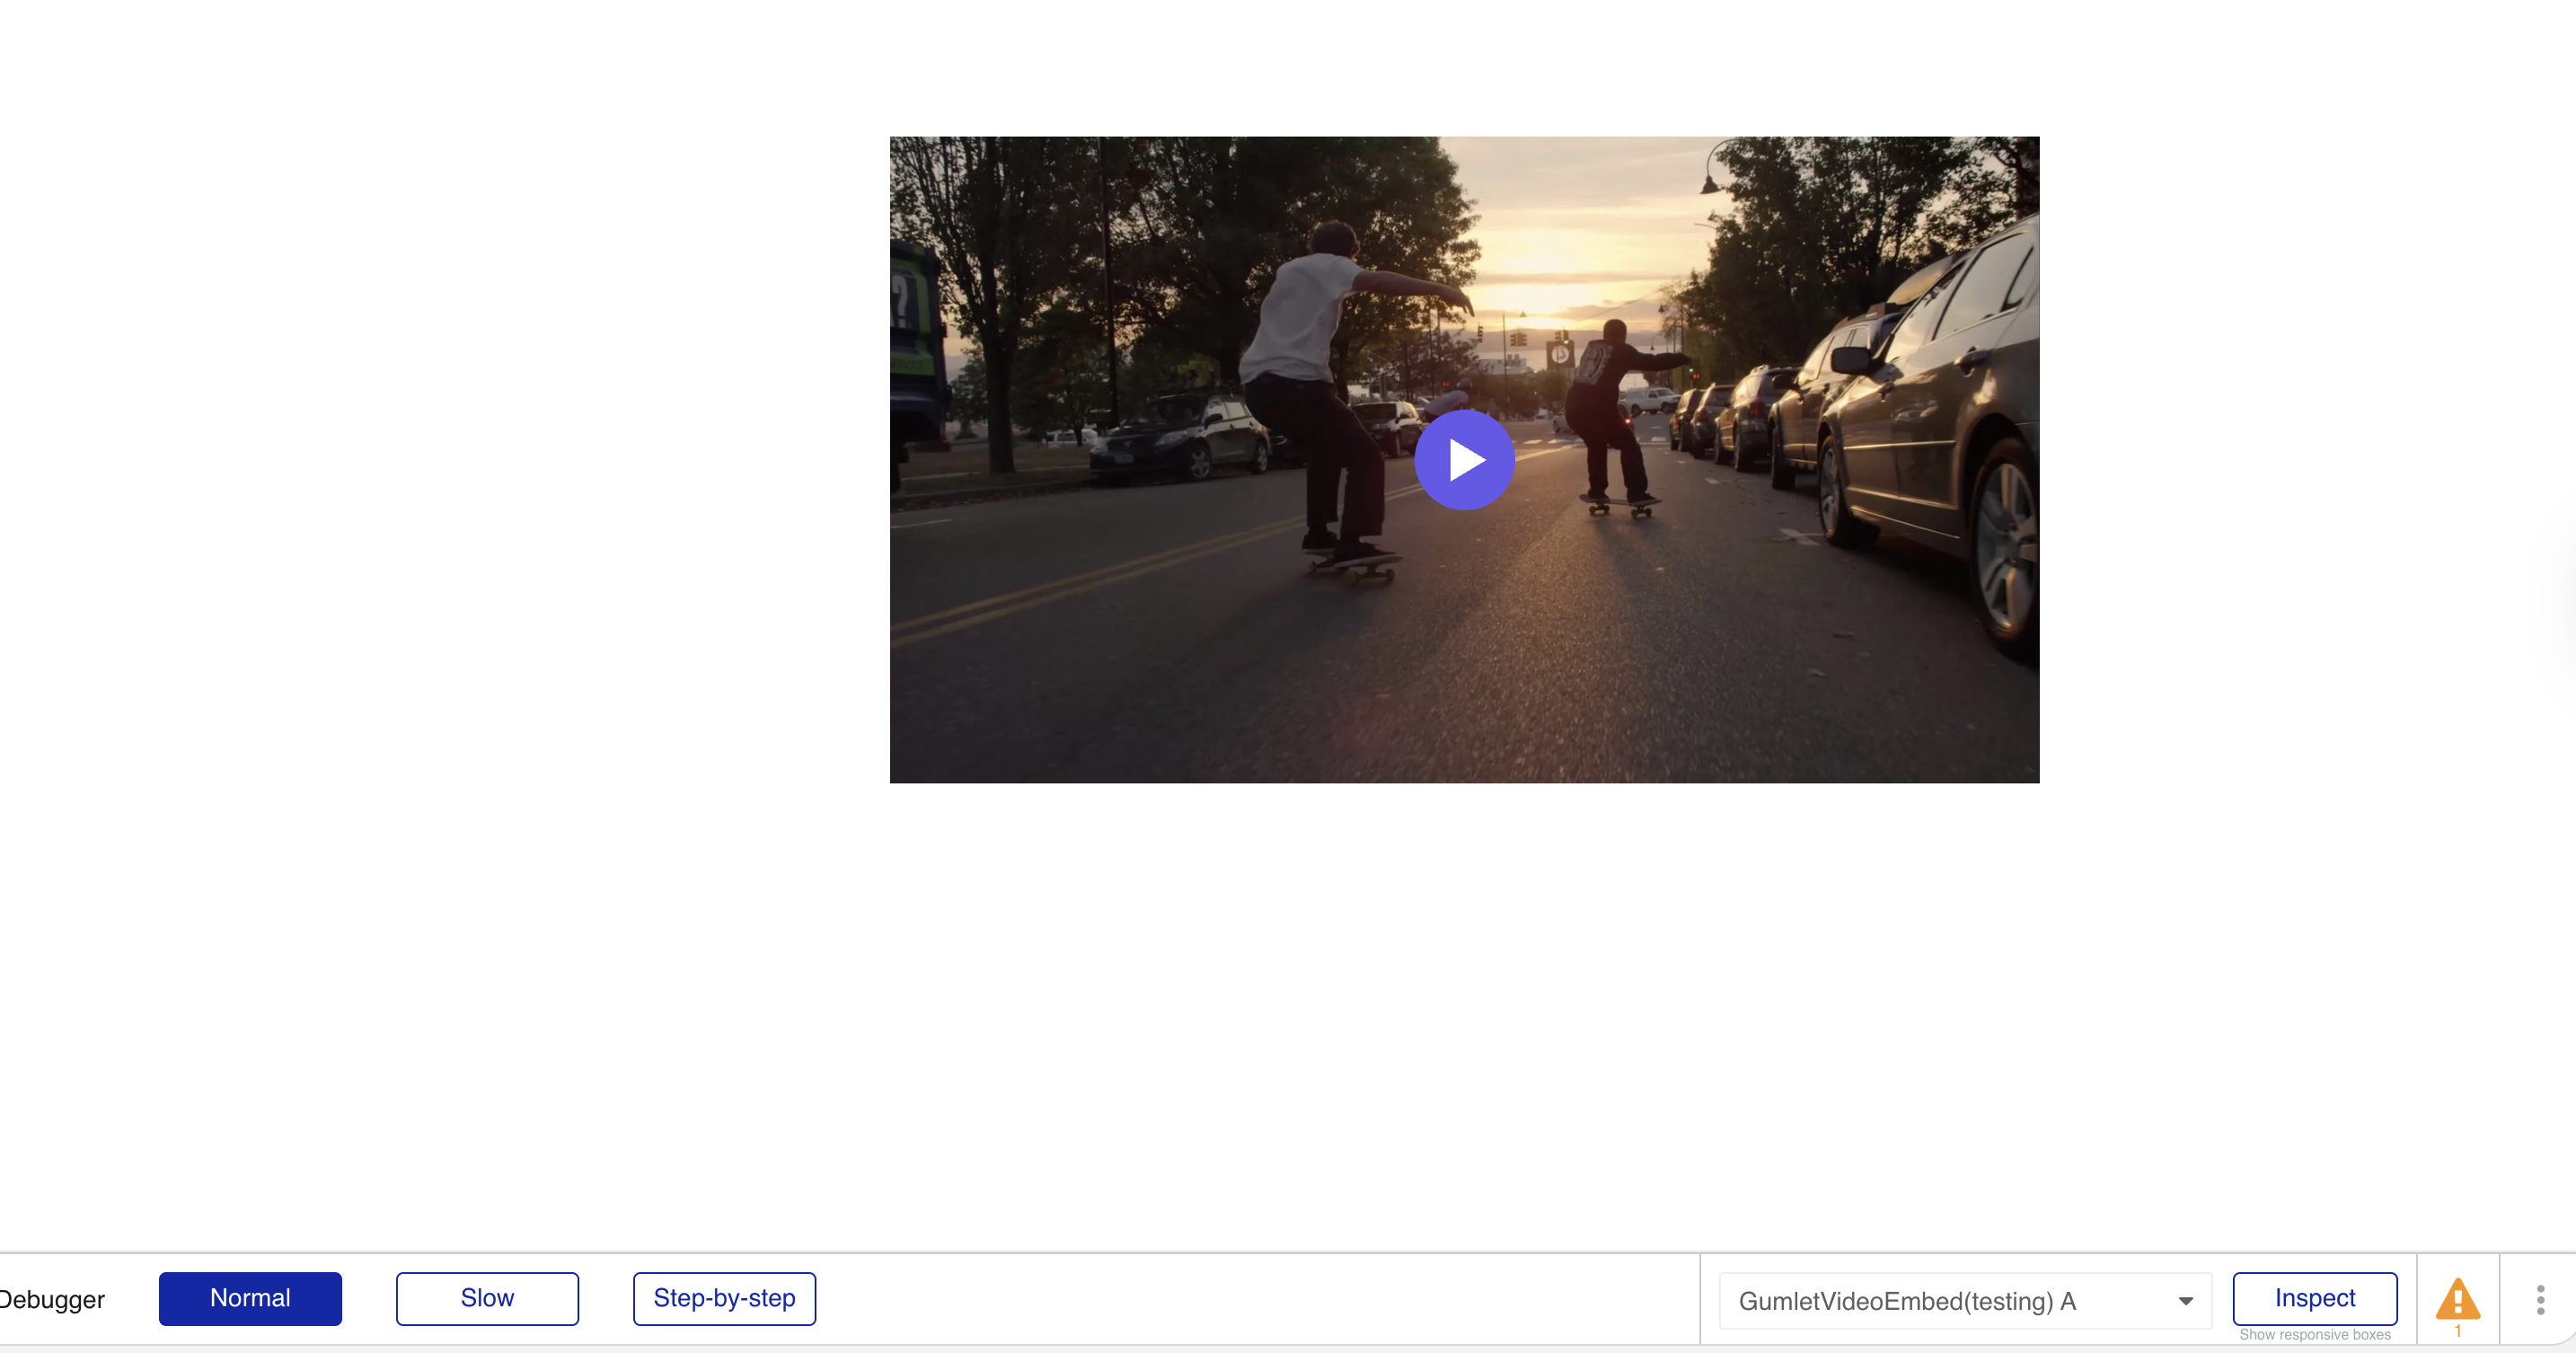The height and width of the screenshot is (1353, 2576).
Task: Play the embedded skateboarding video
Action: (x=1464, y=460)
